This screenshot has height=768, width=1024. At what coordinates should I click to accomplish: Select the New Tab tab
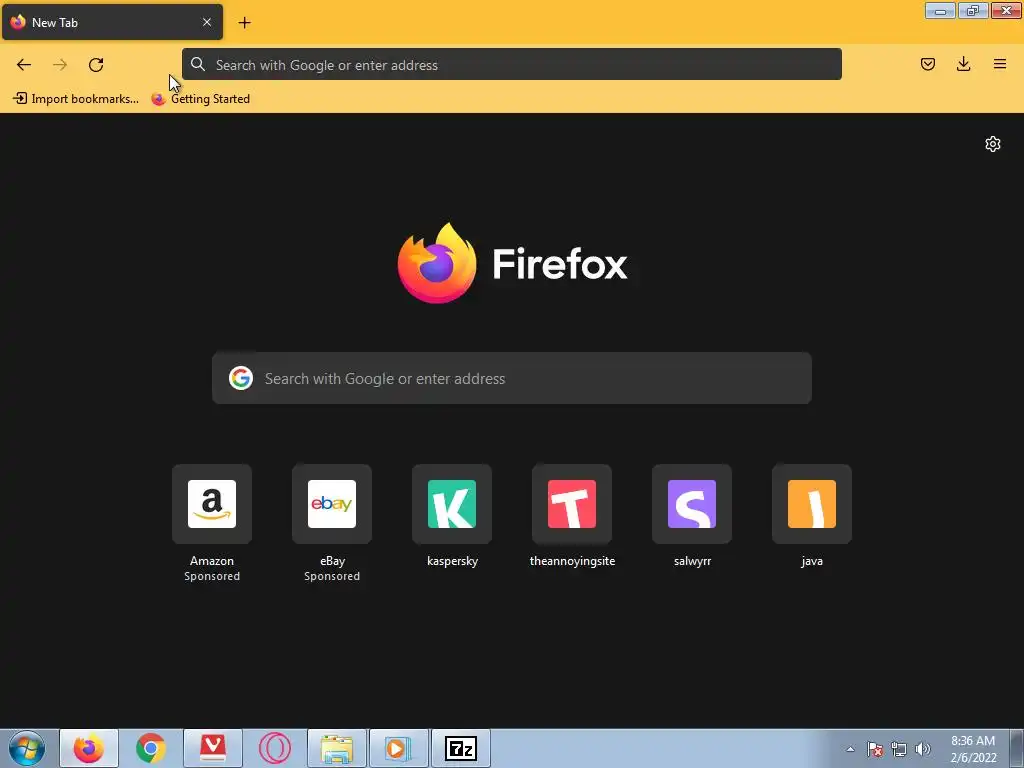pos(112,22)
